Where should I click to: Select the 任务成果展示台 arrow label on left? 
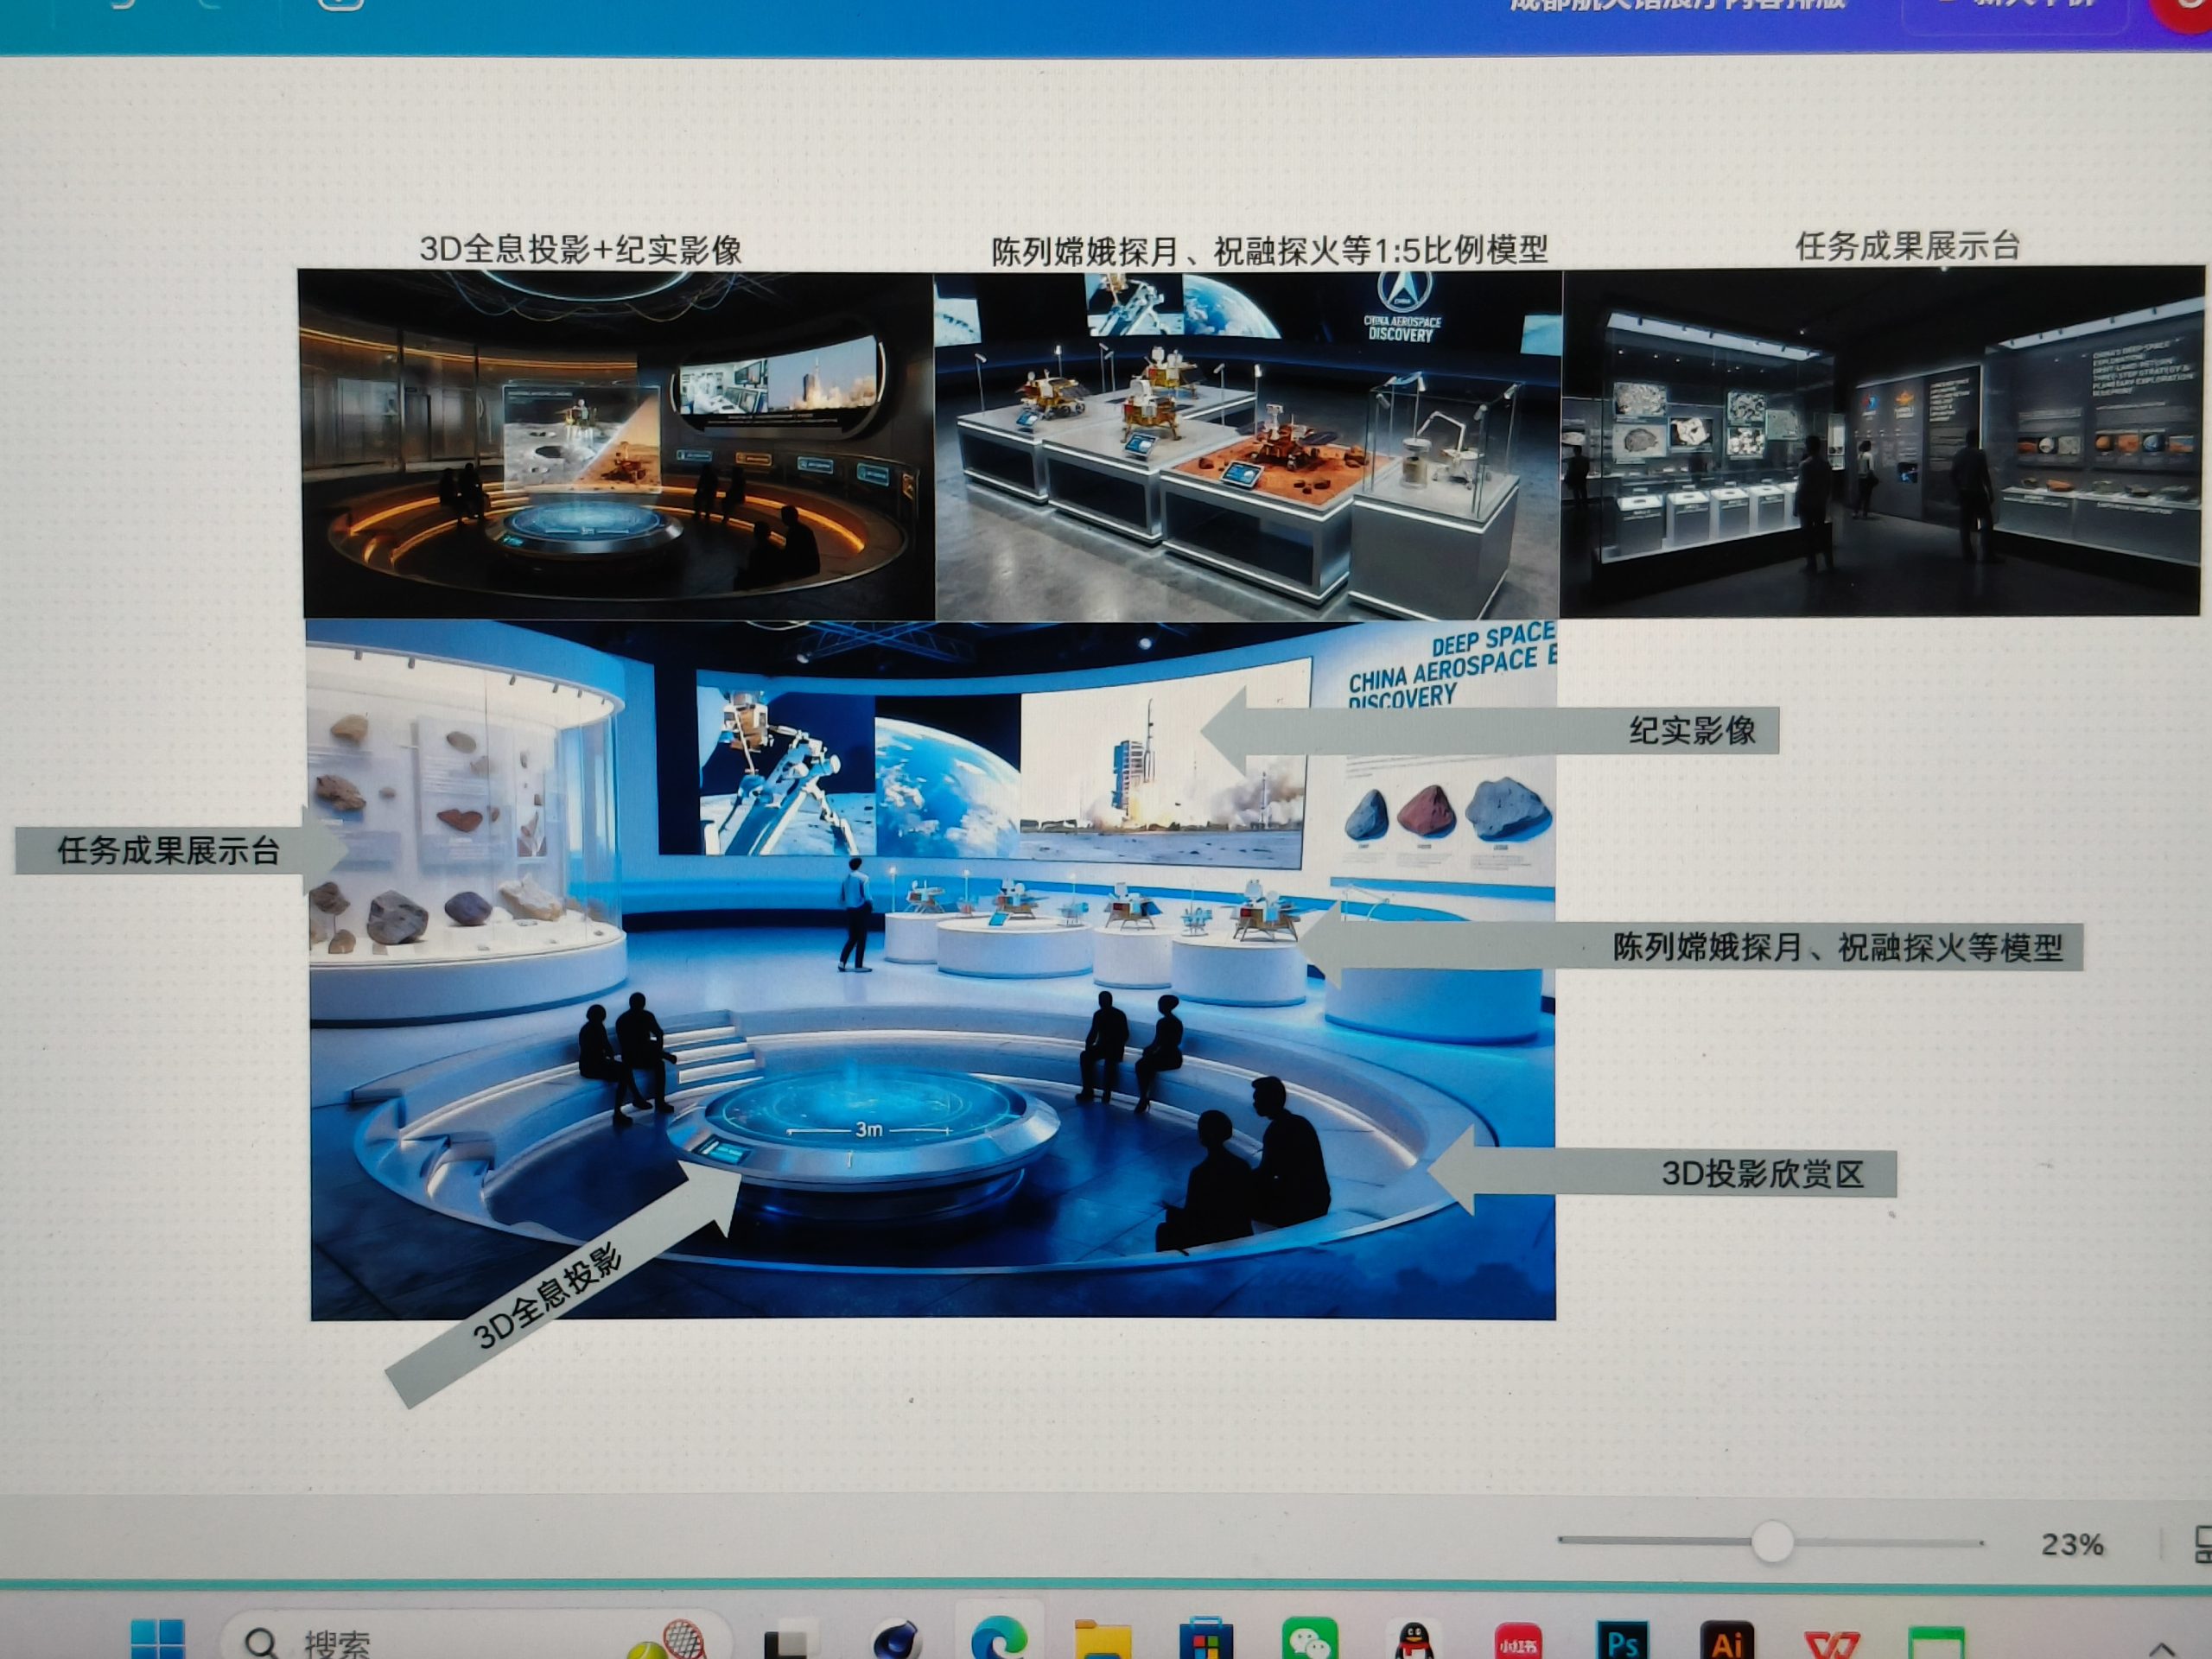[x=168, y=851]
